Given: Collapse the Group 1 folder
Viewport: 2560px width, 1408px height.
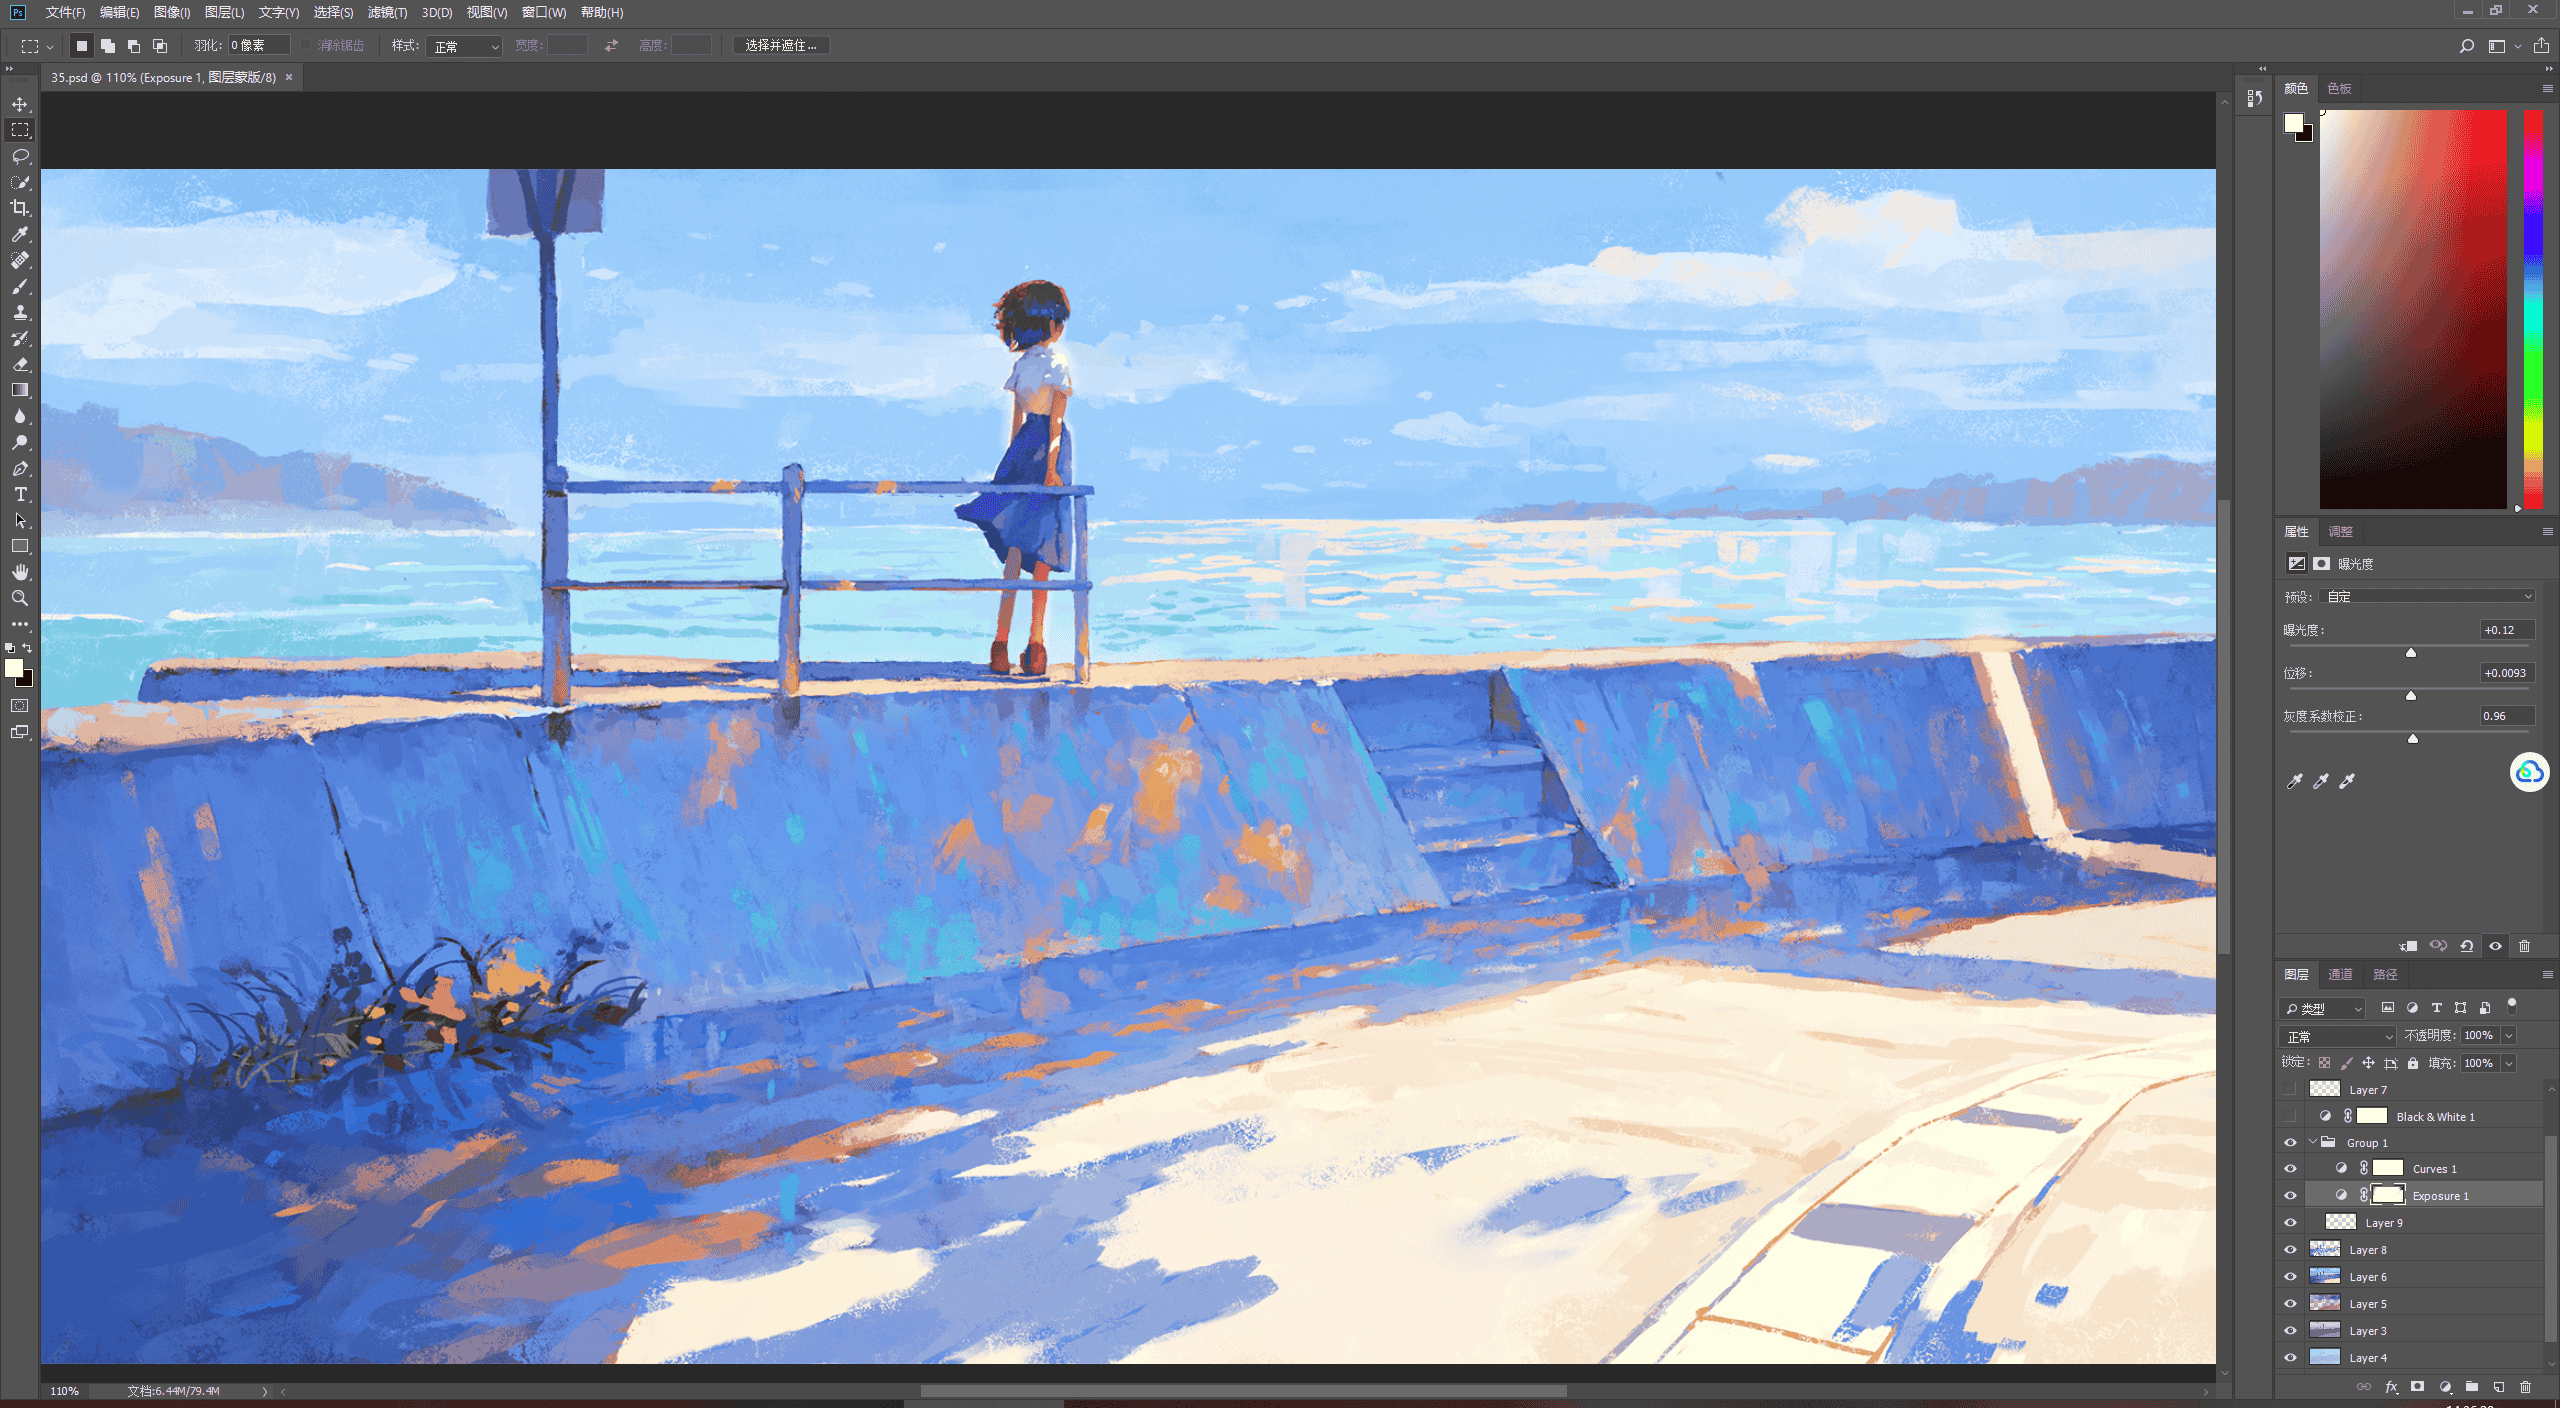Looking at the screenshot, I should (x=2312, y=1142).
